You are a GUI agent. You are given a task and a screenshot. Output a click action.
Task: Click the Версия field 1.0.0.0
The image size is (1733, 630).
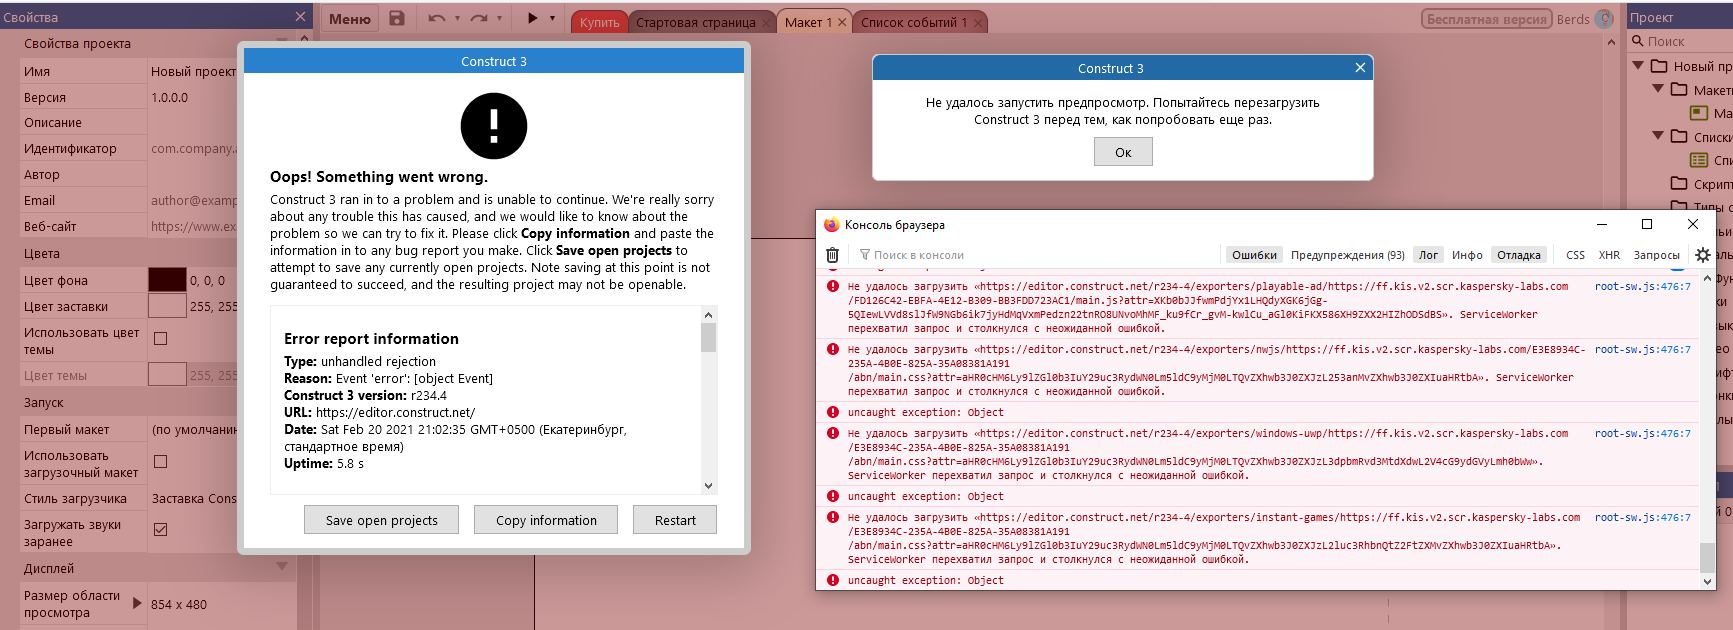pyautogui.click(x=193, y=97)
